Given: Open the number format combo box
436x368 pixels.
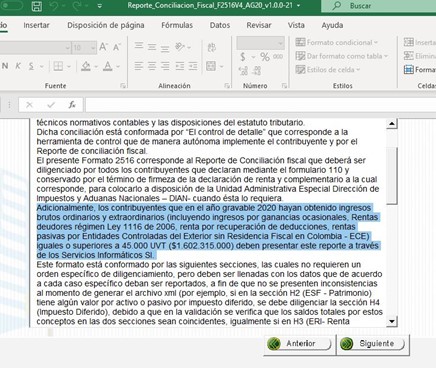Looking at the screenshot, I should (x=260, y=43).
